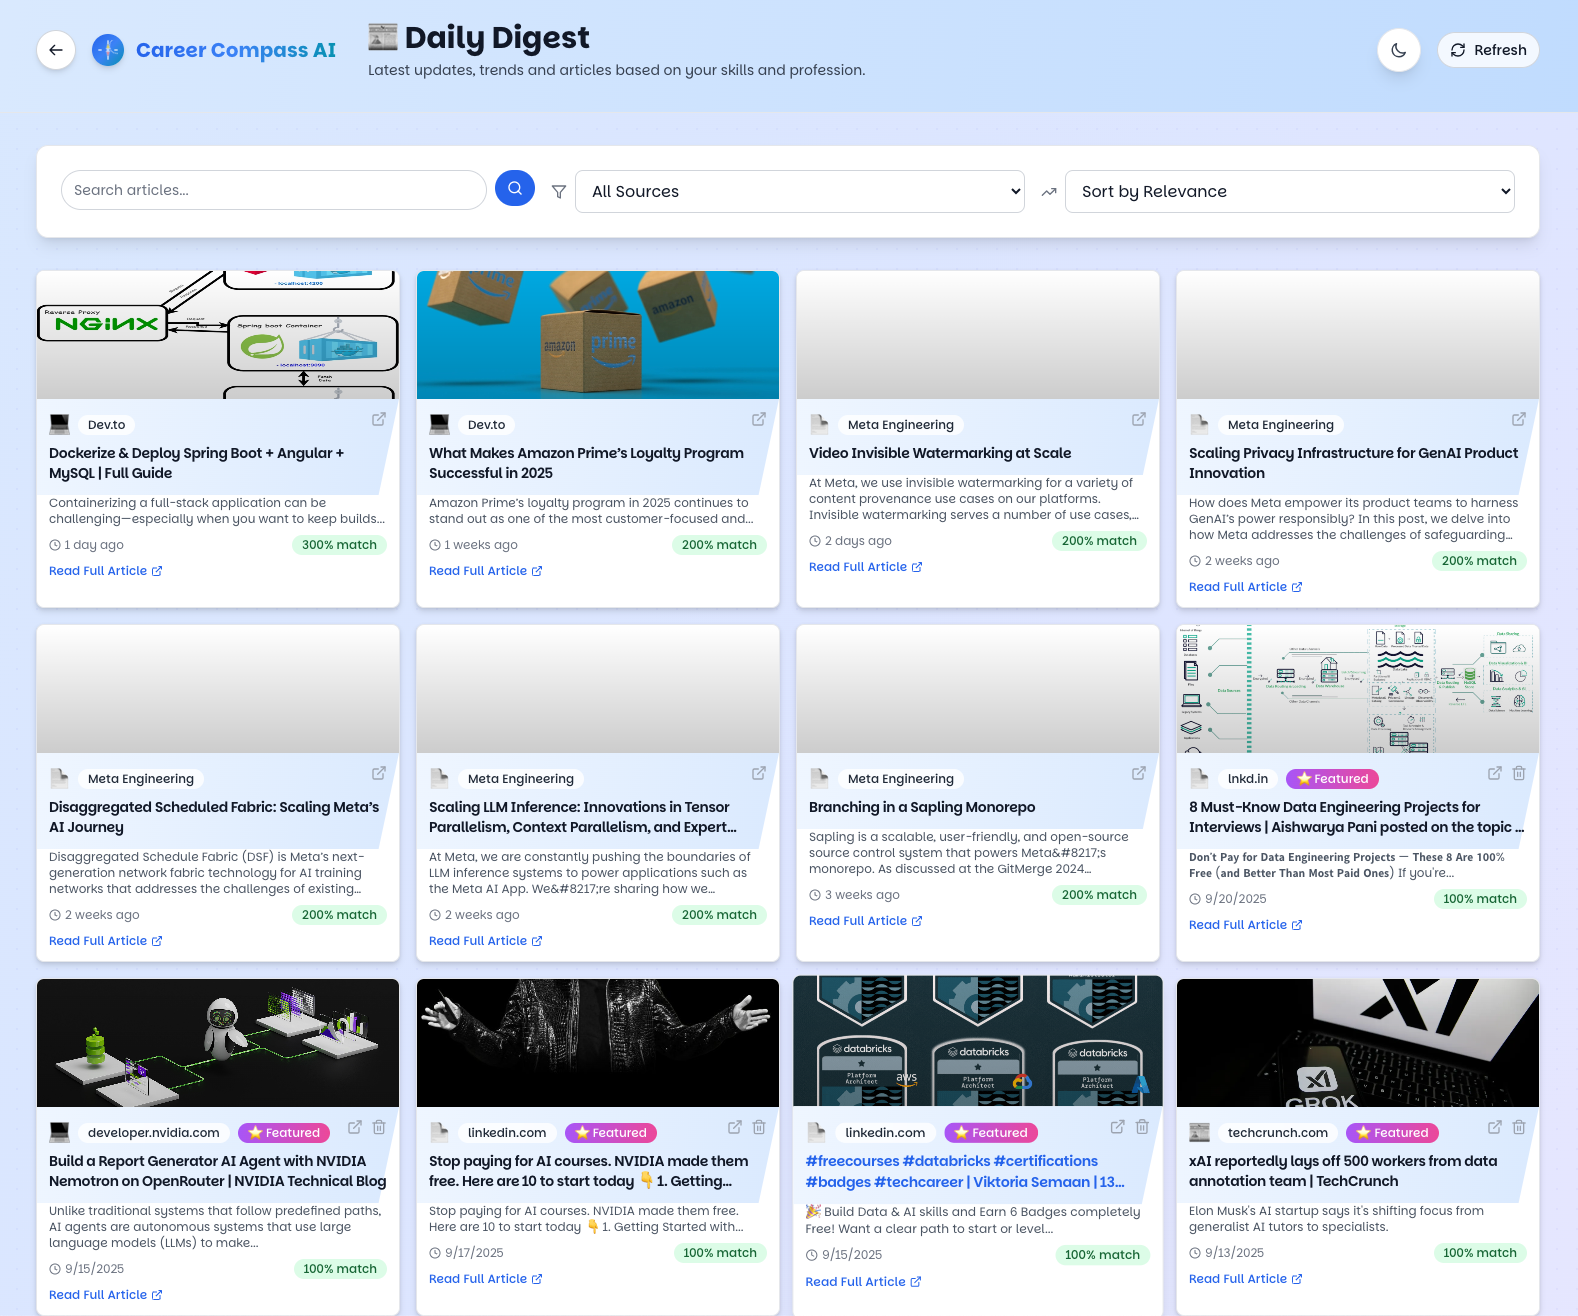
Task: Click the Career Compass AI compass logo
Action: coord(108,50)
